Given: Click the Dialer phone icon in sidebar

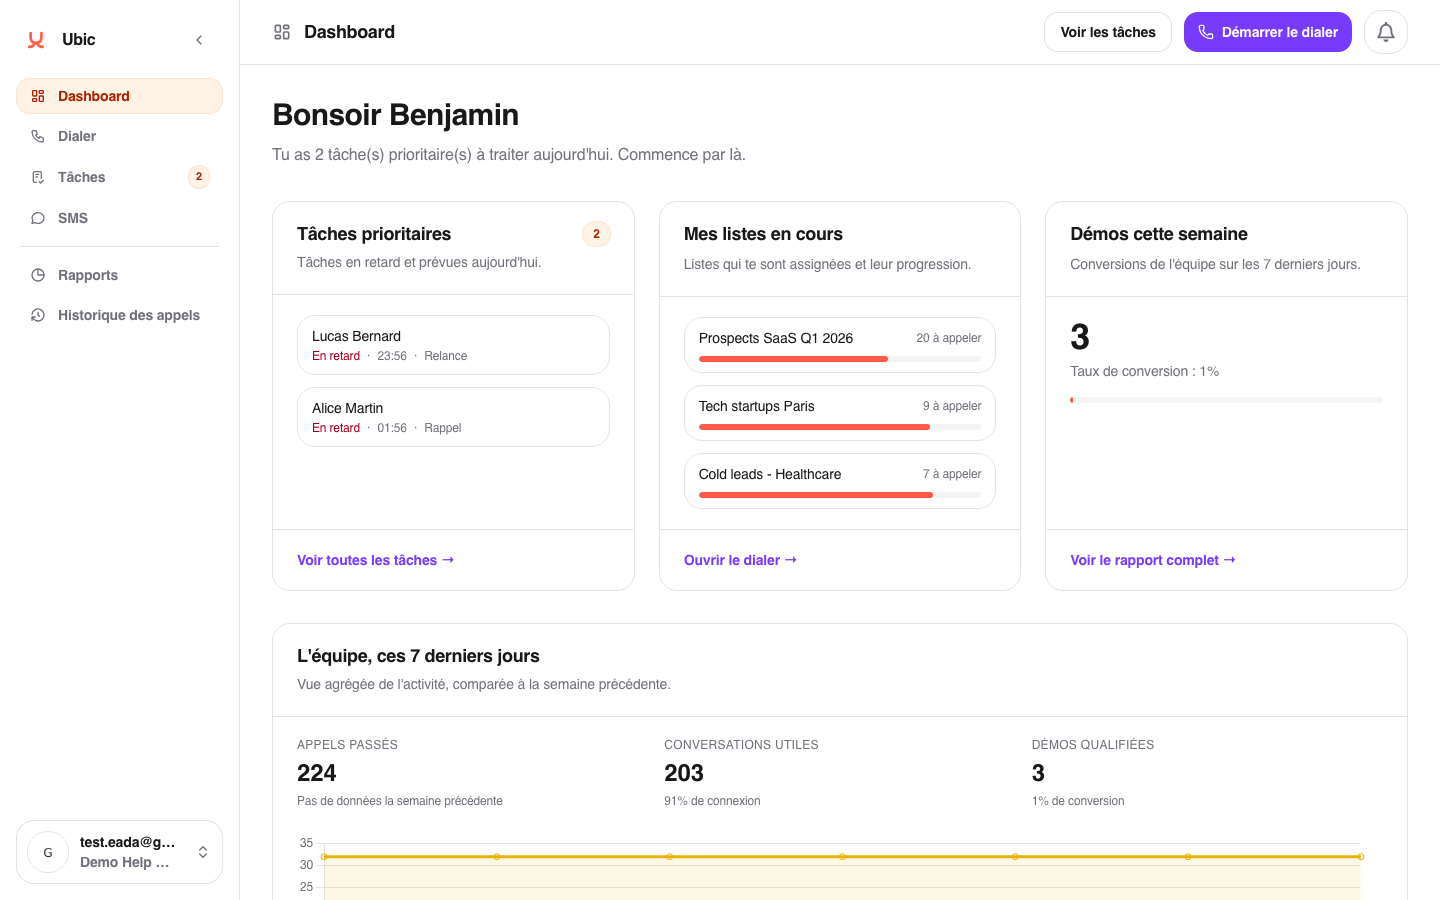Looking at the screenshot, I should [x=38, y=136].
